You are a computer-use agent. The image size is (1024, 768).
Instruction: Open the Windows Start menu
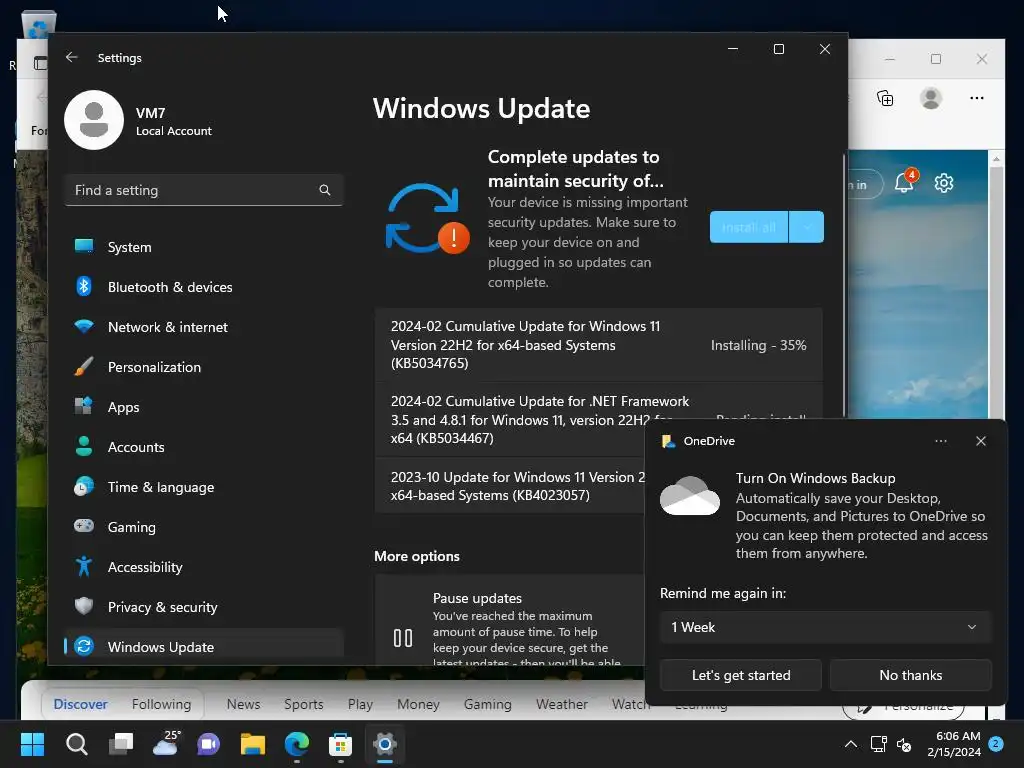point(32,744)
